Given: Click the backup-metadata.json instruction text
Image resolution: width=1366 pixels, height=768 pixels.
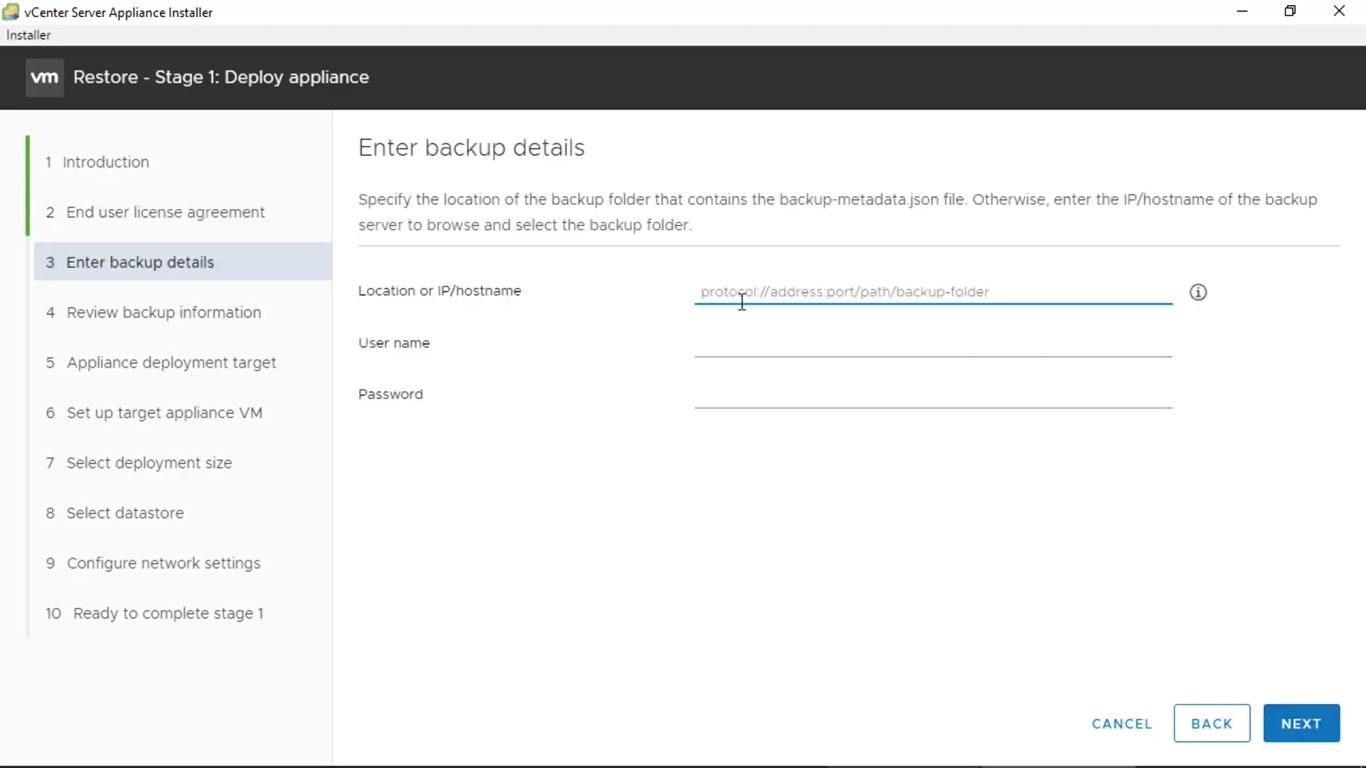Looking at the screenshot, I should pyautogui.click(x=838, y=212).
